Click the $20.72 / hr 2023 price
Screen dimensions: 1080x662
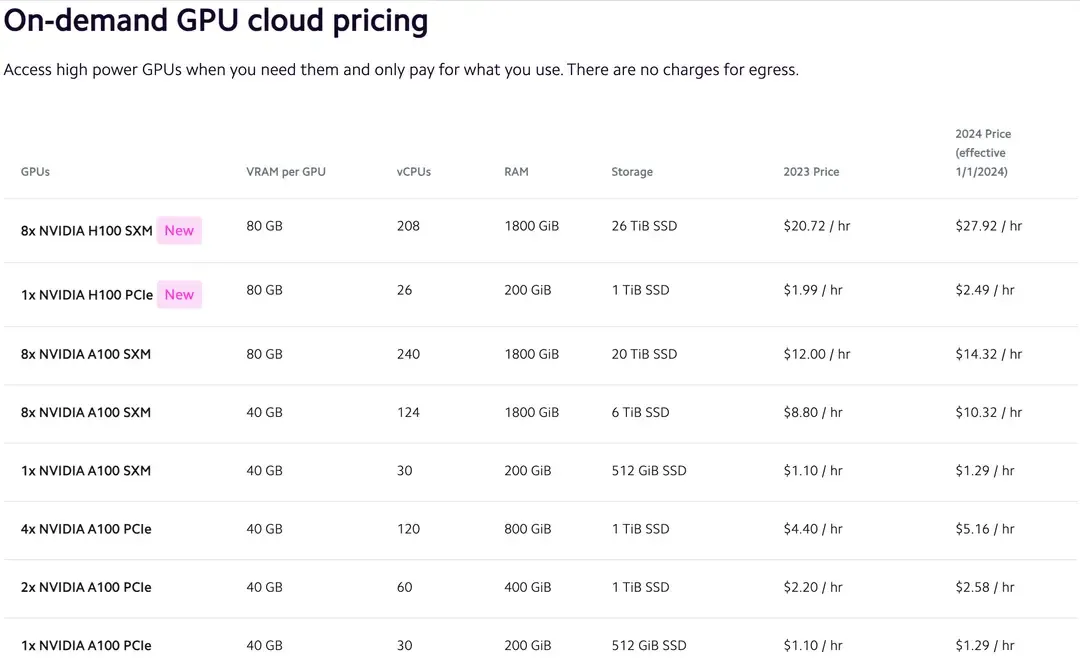816,226
